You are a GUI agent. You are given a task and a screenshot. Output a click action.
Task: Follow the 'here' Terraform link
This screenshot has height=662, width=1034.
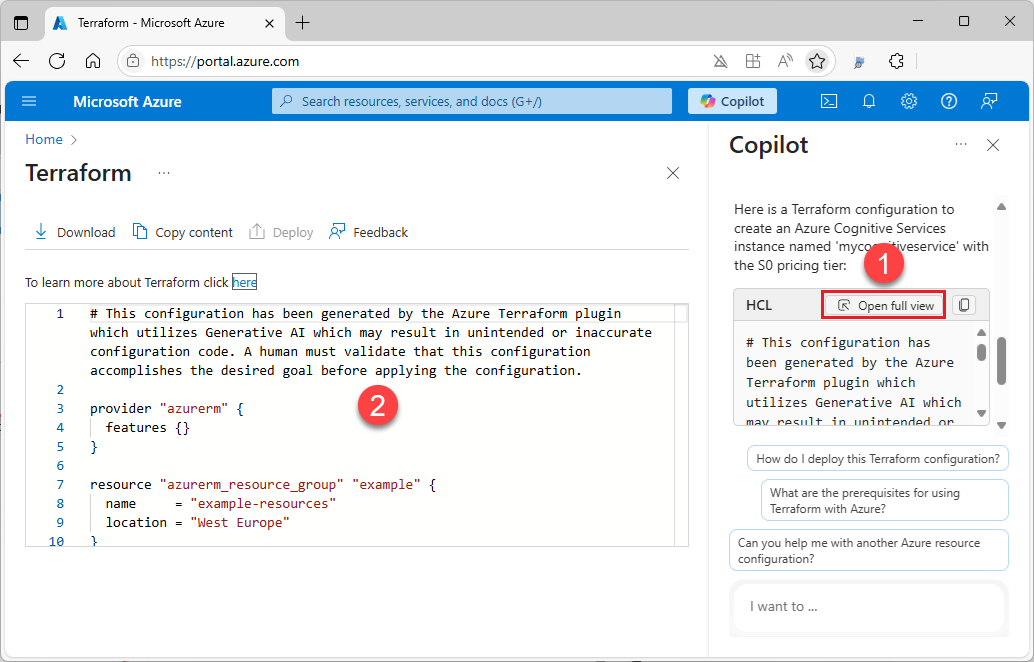tap(245, 282)
